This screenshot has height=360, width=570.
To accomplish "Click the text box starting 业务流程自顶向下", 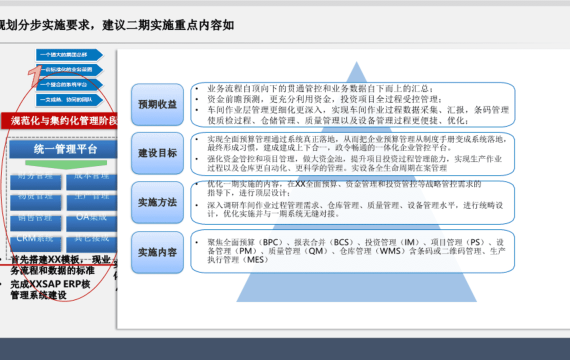I will click(353, 105).
